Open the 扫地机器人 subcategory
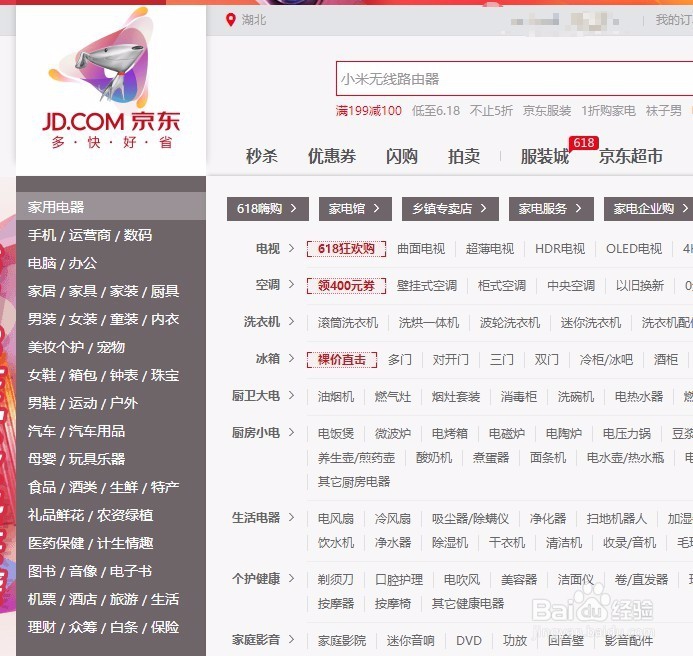This screenshot has width=693, height=656. coord(617,519)
